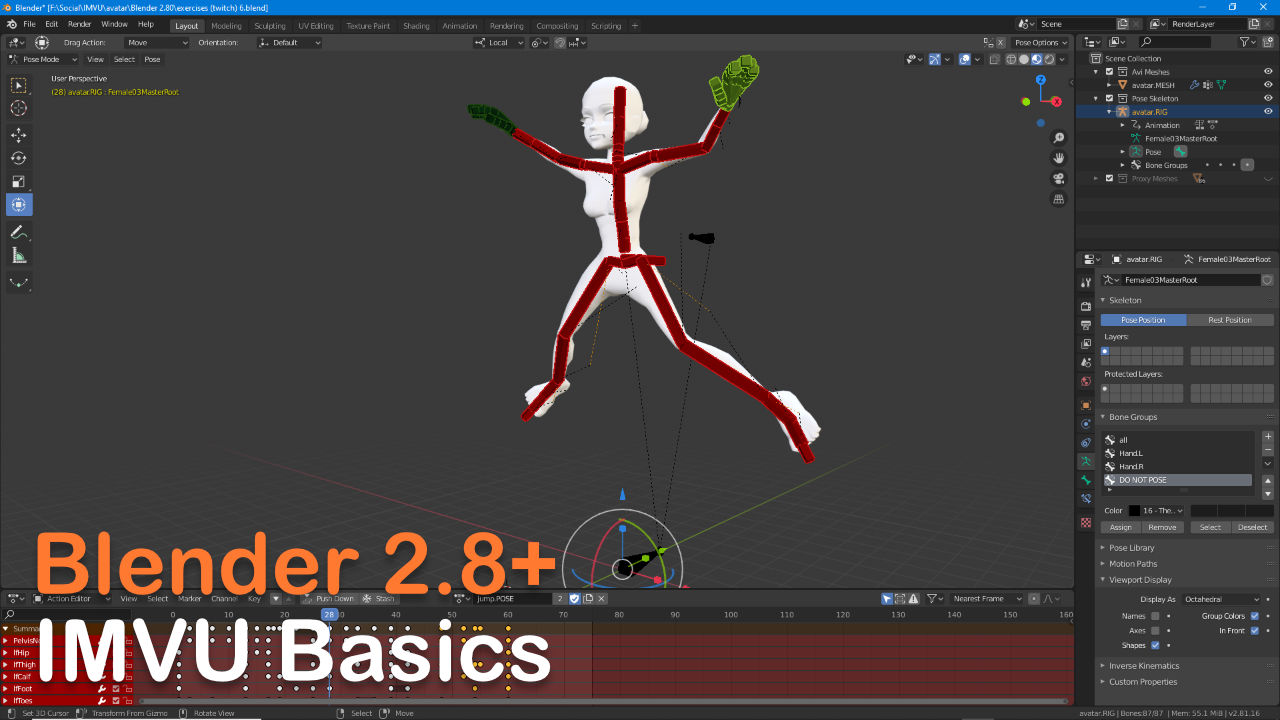
Task: Hide Avi Meshes collection in viewport
Action: point(1268,72)
